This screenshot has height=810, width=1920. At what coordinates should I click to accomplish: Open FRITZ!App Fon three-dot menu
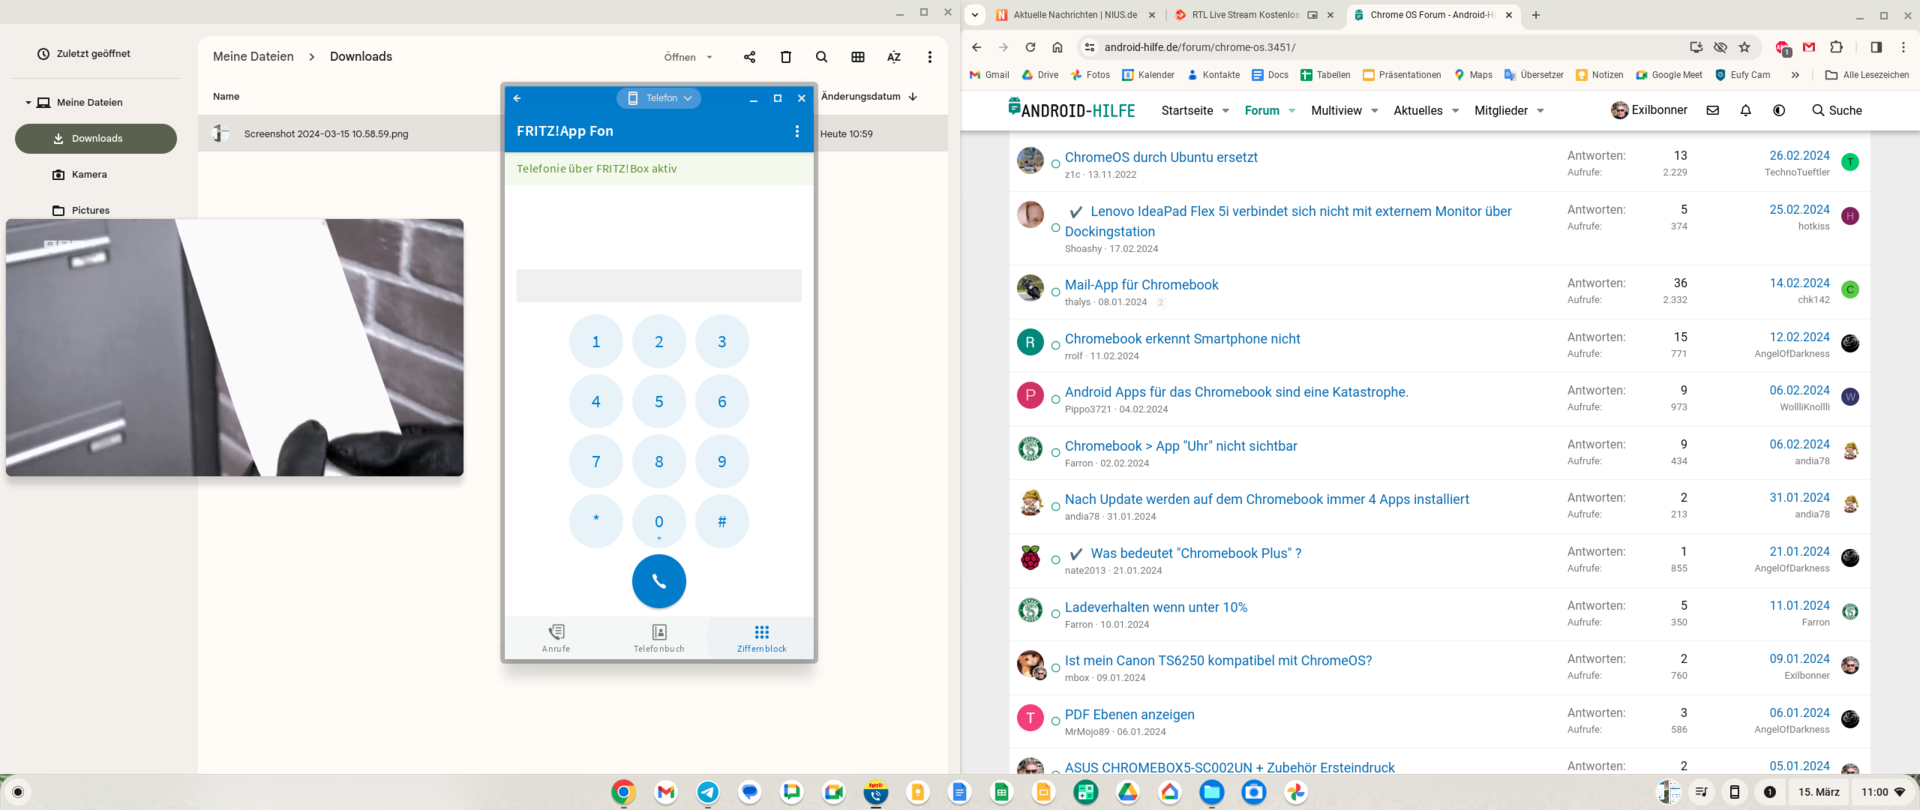pyautogui.click(x=796, y=131)
